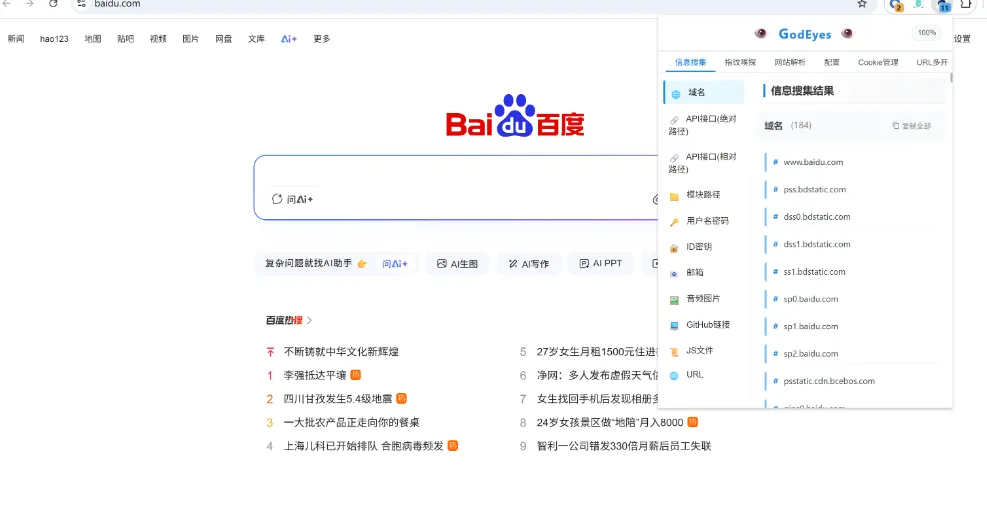Open 图片 in Baidu top navigation
This screenshot has height=522, width=987.
point(191,39)
